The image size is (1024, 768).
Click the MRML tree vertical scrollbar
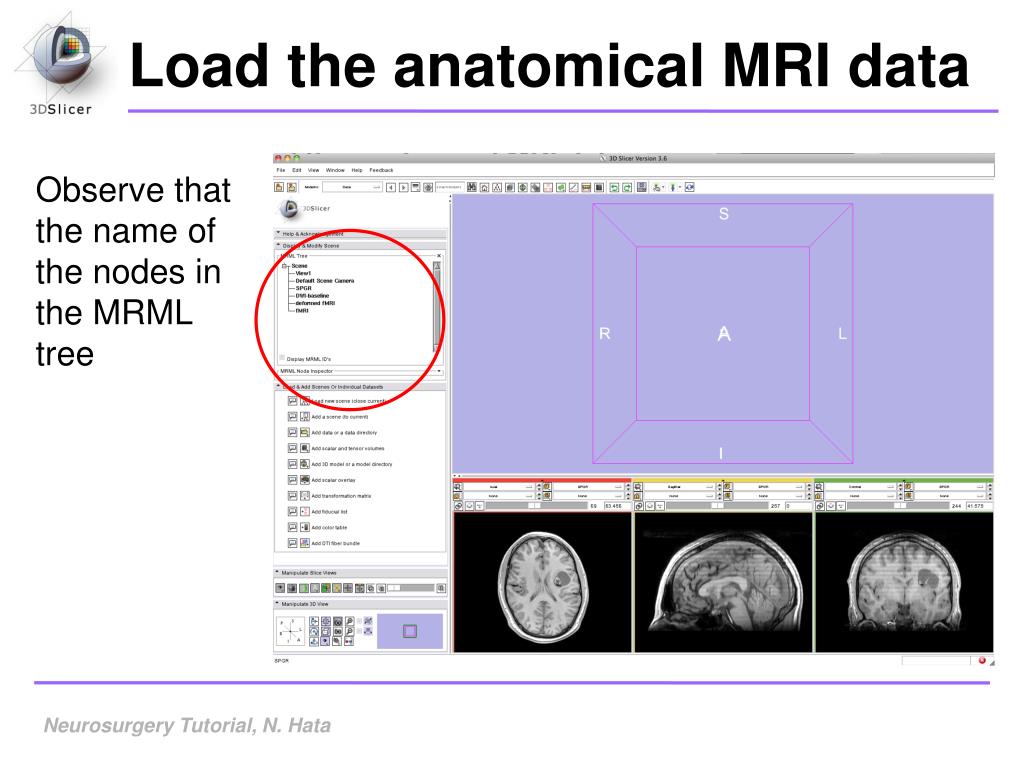(x=436, y=307)
